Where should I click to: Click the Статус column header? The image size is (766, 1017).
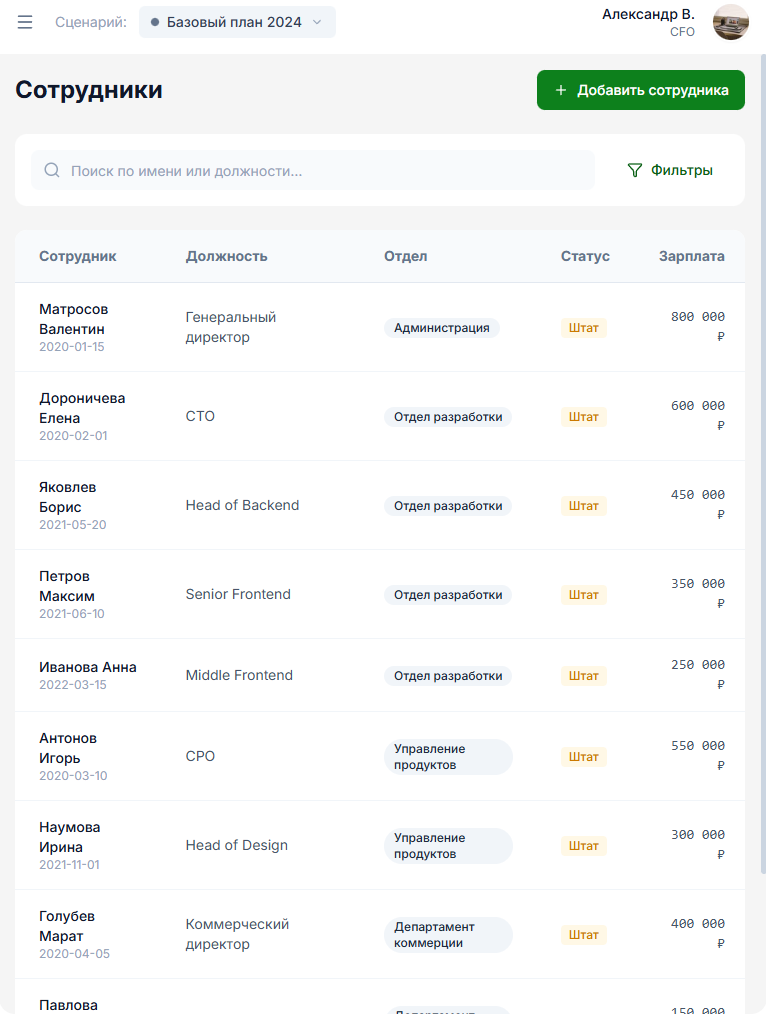click(585, 256)
